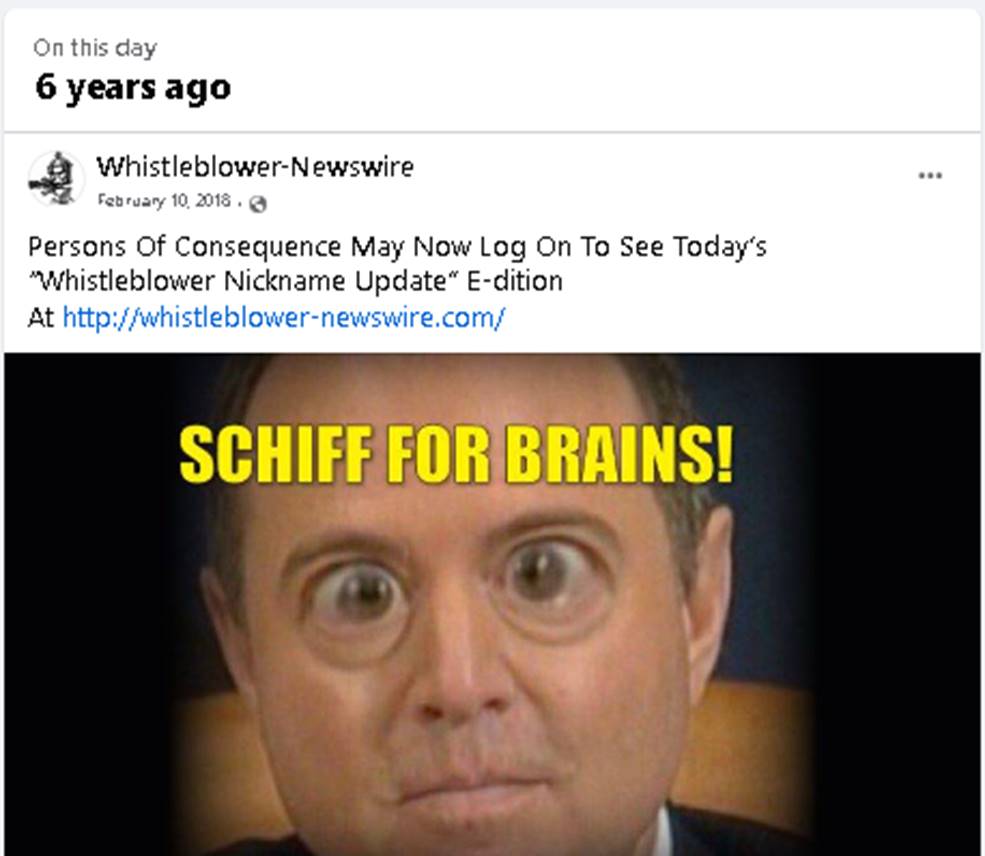Select the 6 years ago heading

(133, 88)
